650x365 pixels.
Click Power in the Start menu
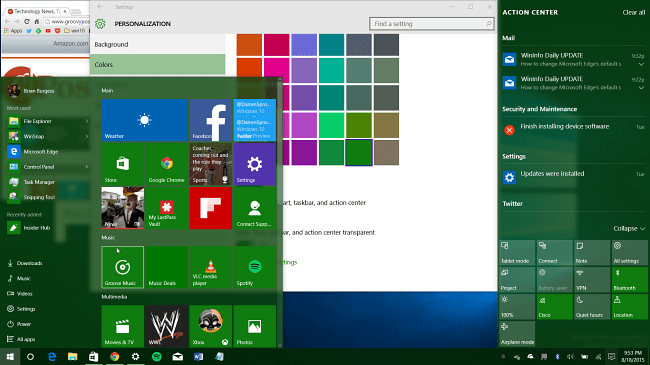[x=19, y=324]
